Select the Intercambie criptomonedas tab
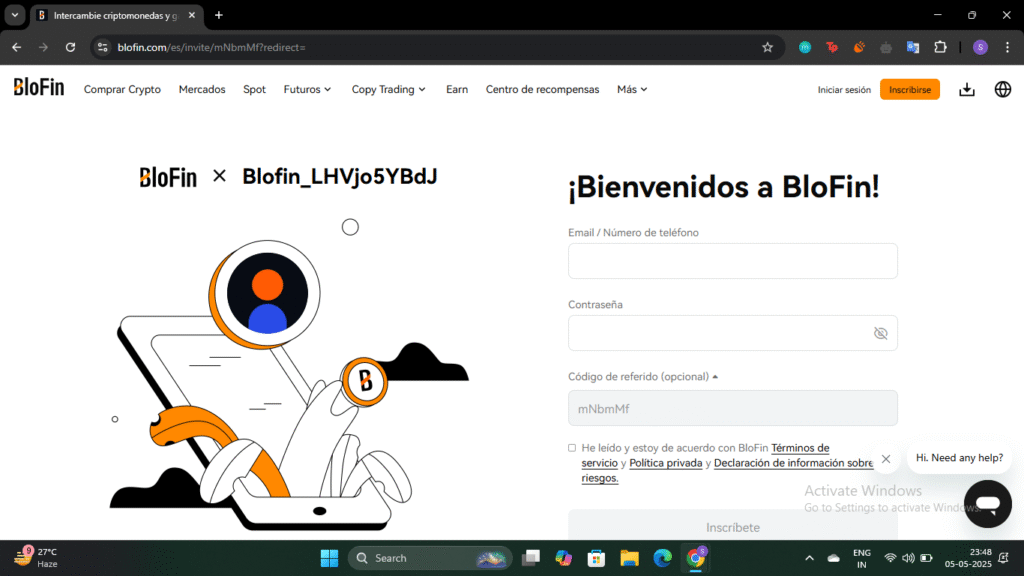The image size is (1024, 576). 114,15
